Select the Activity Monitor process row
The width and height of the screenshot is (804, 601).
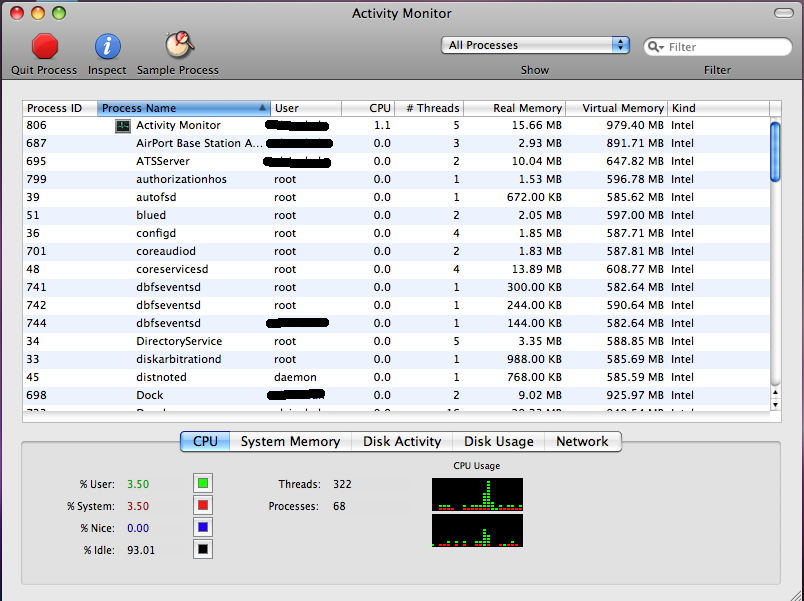click(396, 126)
